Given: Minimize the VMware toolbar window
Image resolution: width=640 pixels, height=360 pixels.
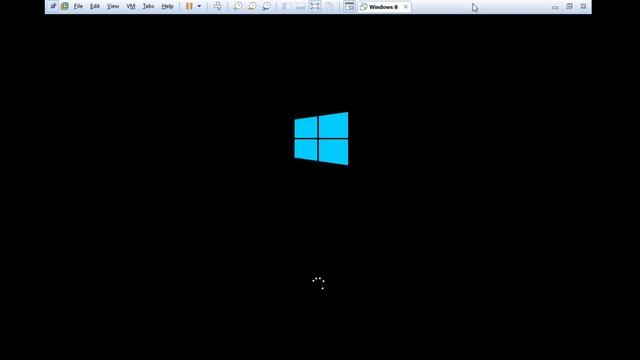Looking at the screenshot, I should pos(555,7).
